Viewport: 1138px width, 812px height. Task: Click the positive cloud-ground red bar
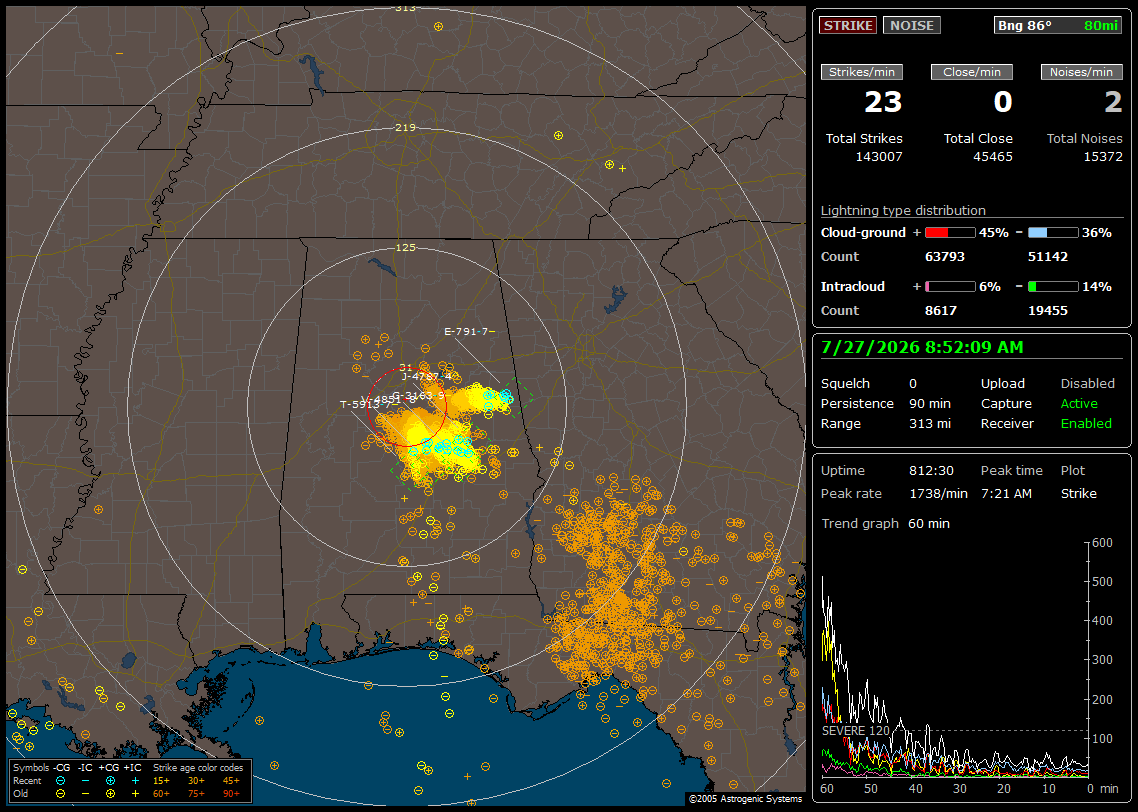pos(950,233)
